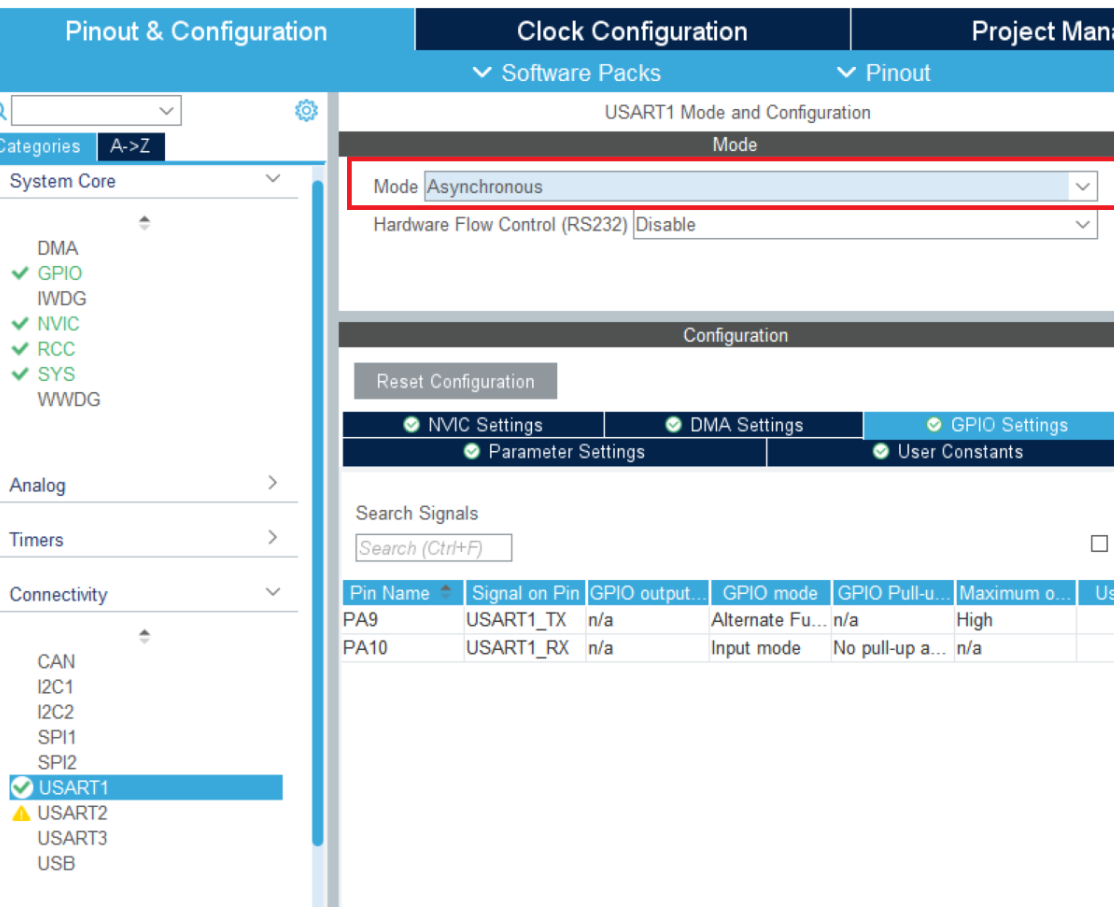The image size is (1114, 907).
Task: Select USB under Connectivity
Action: (x=56, y=864)
